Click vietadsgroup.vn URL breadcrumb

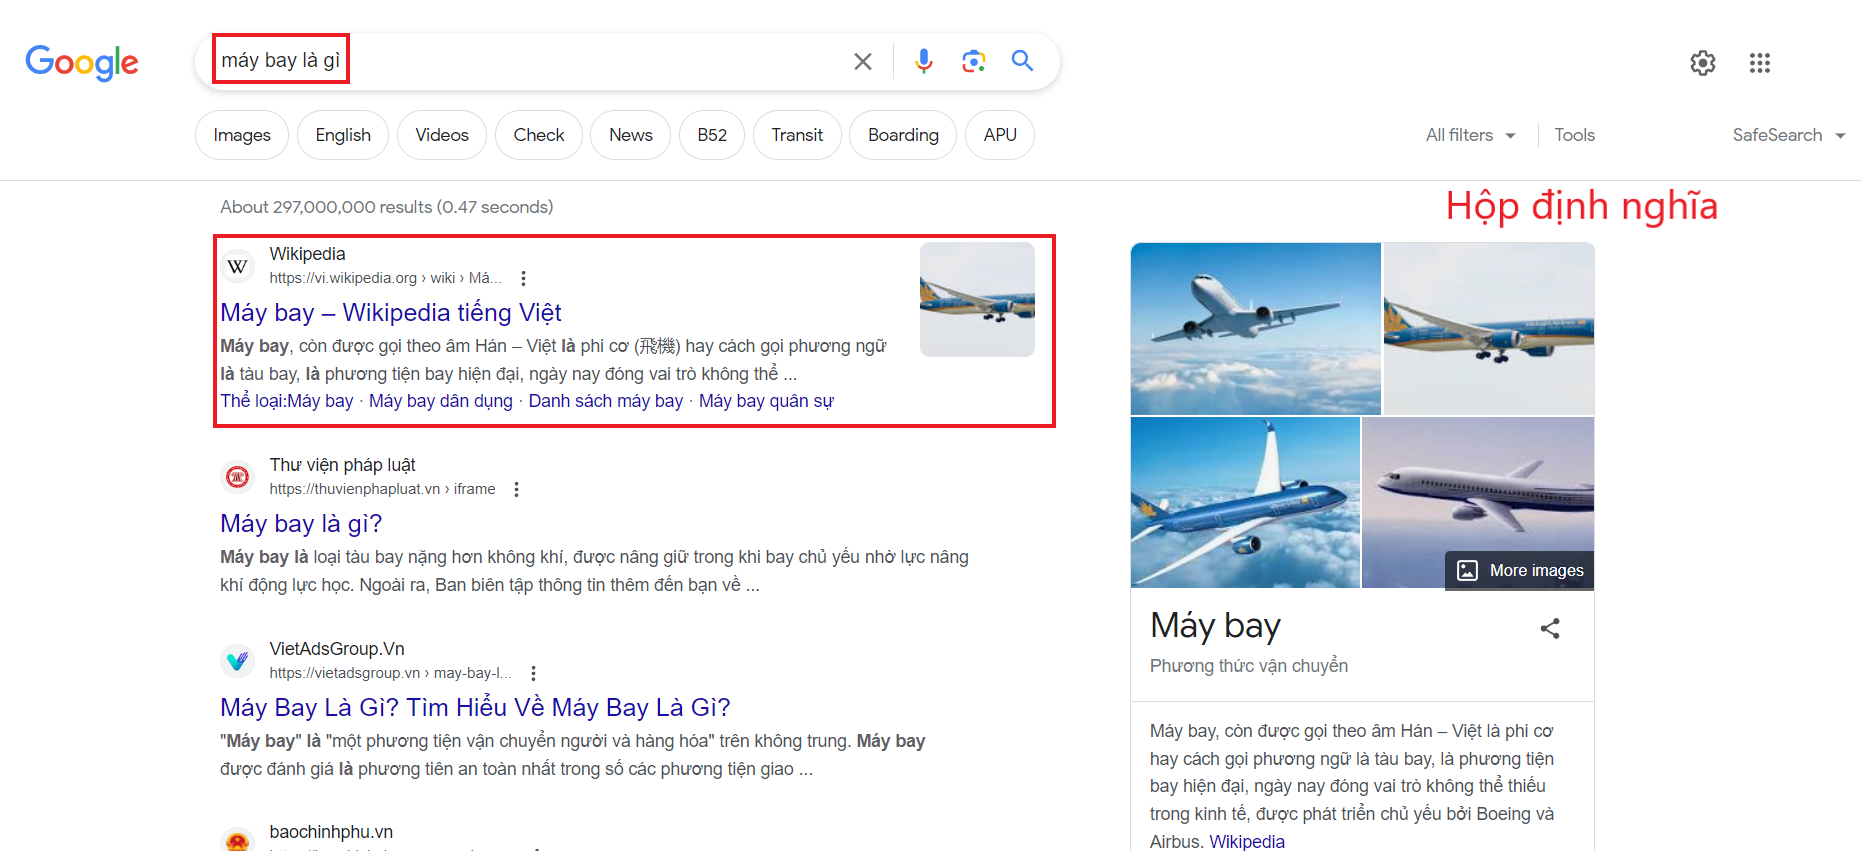pos(390,673)
